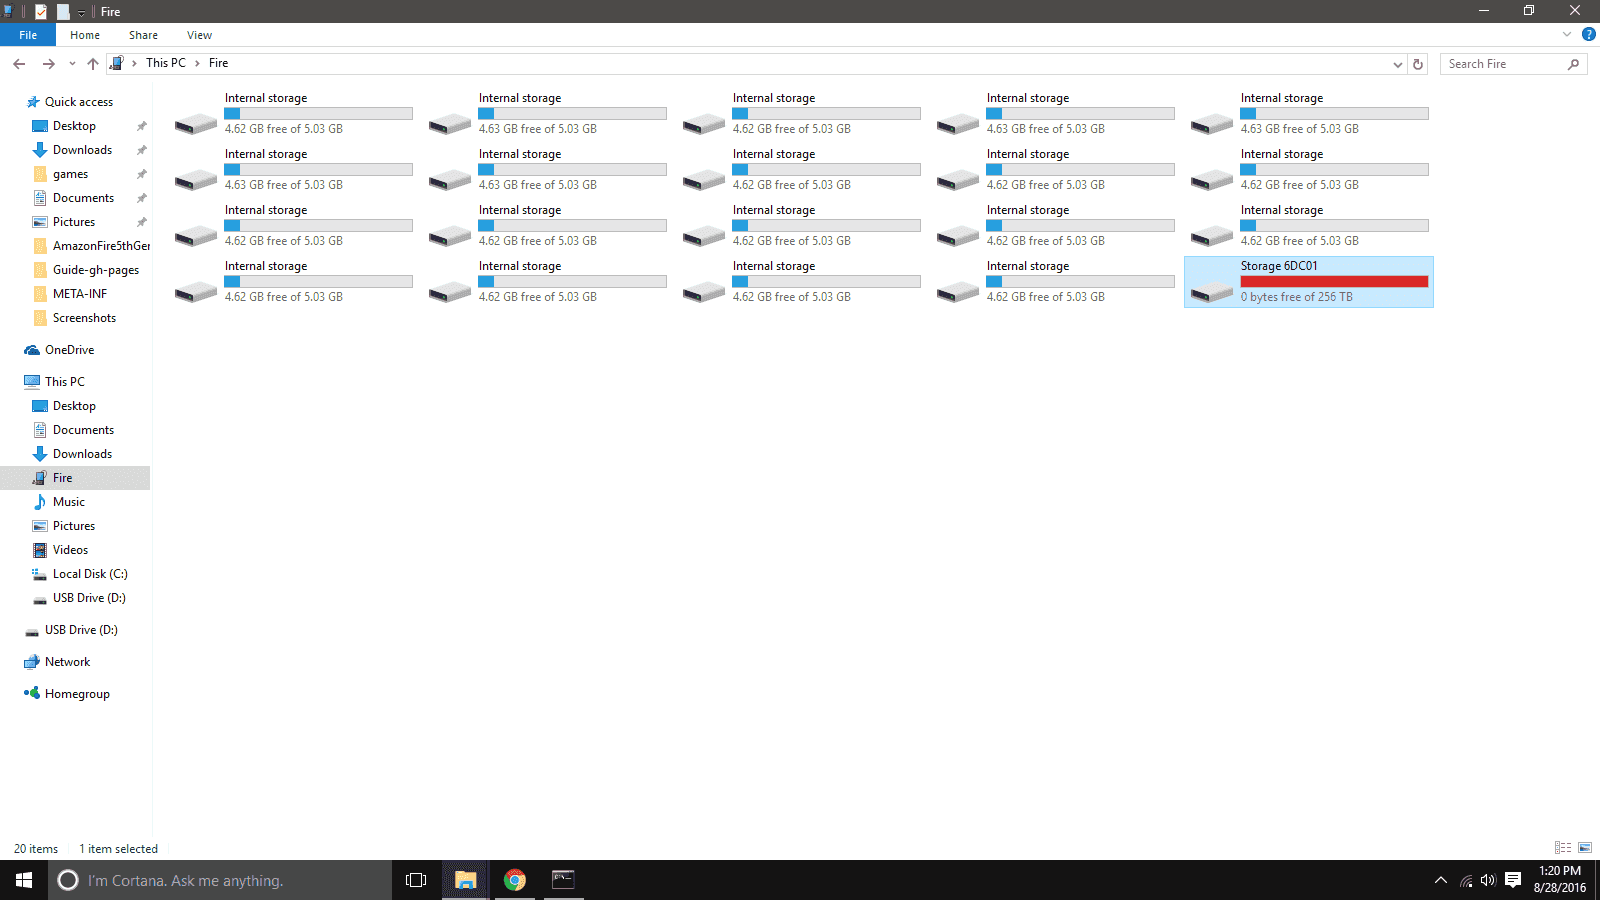Select Quick access in the navigation pane
Viewport: 1600px width, 900px height.
point(78,102)
